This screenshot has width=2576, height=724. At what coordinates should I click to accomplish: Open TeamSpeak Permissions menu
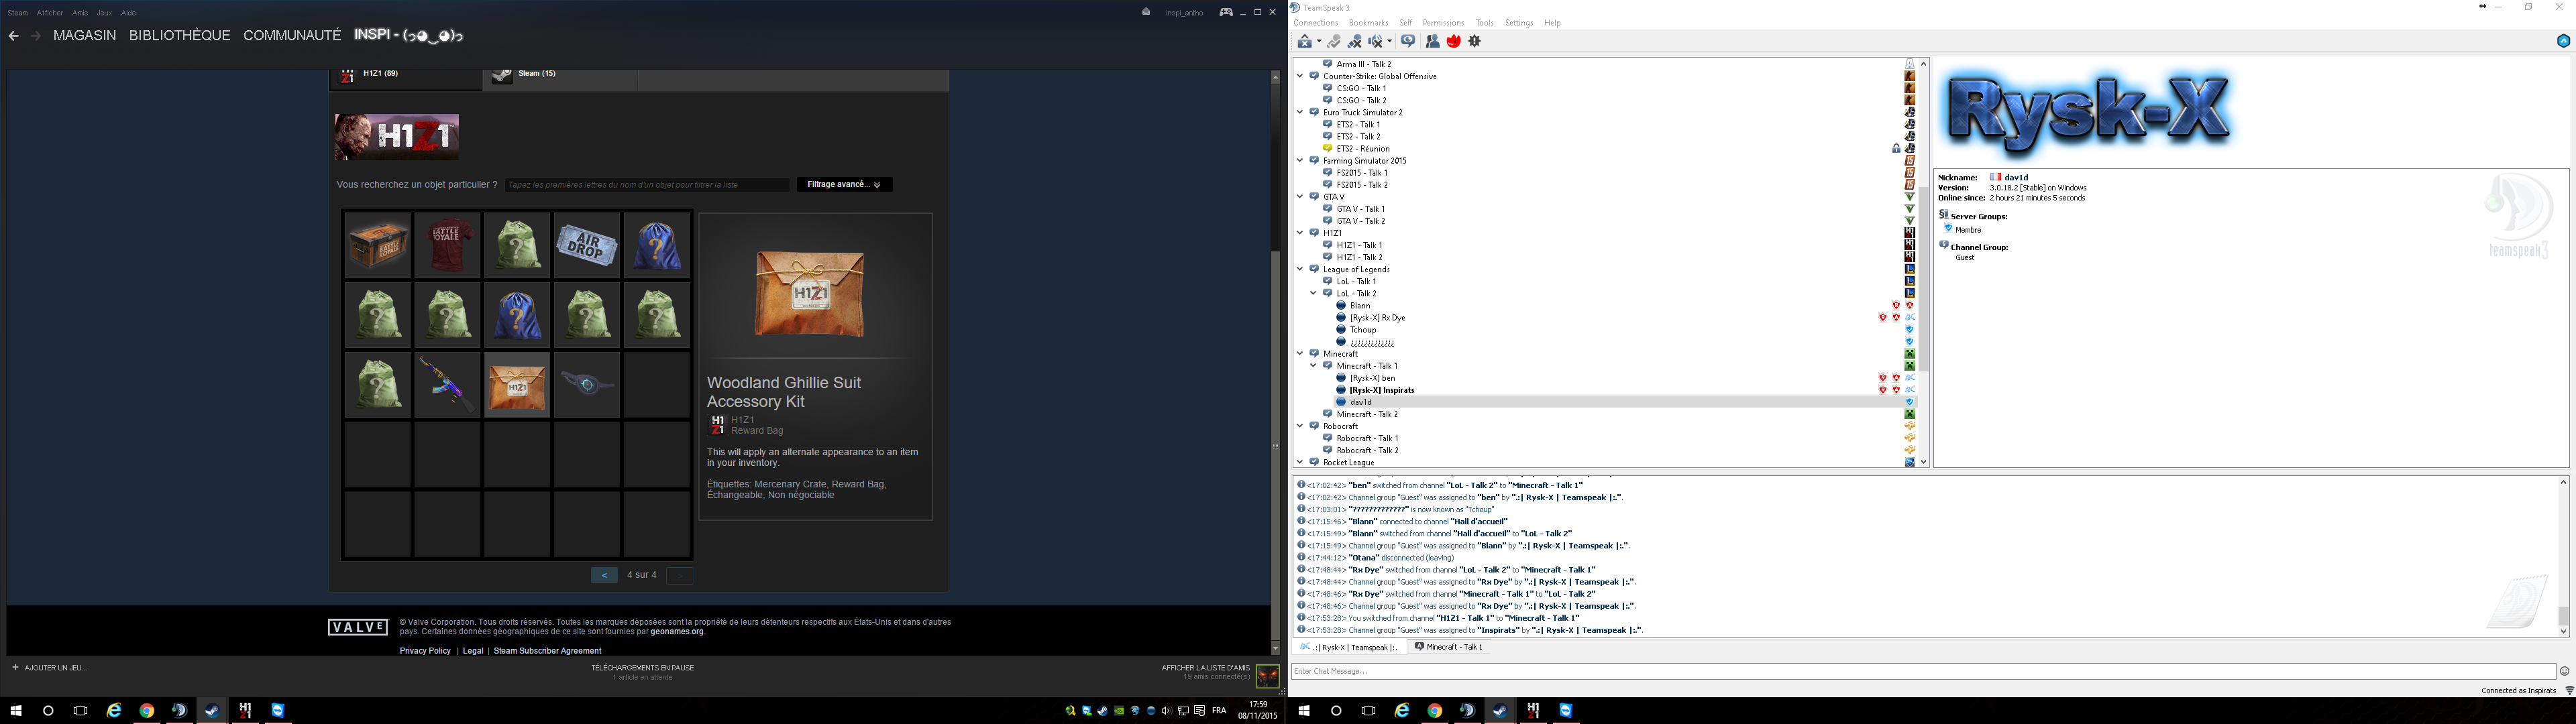point(1443,23)
